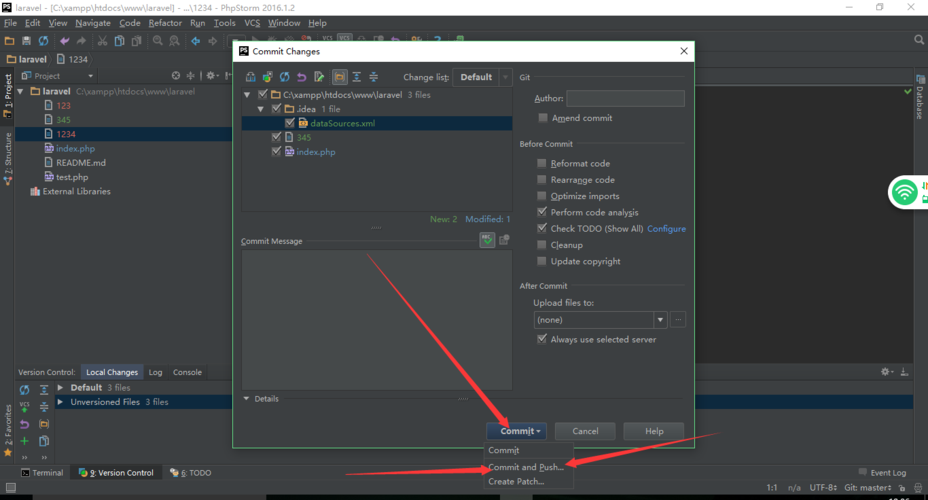Collapse the laravel root node in commit tree
The height and width of the screenshot is (500, 928).
click(x=247, y=95)
